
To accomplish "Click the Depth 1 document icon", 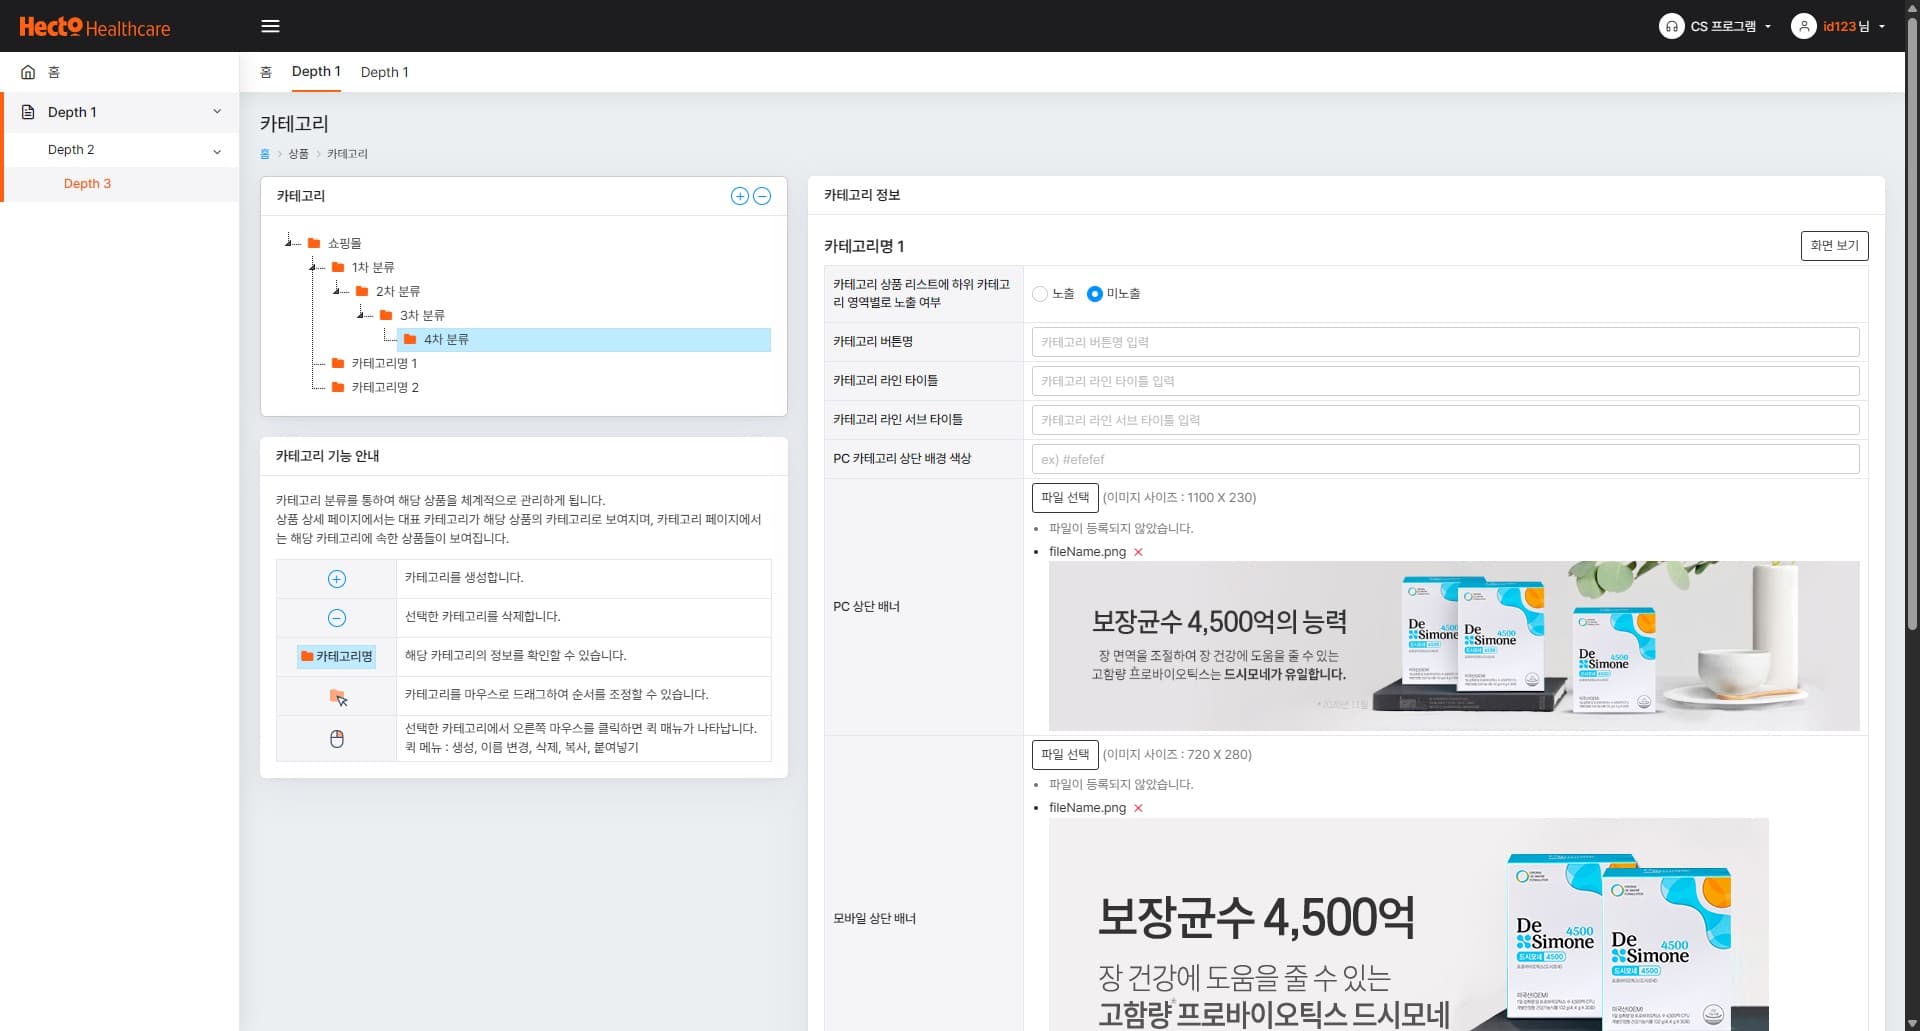I will click(28, 112).
